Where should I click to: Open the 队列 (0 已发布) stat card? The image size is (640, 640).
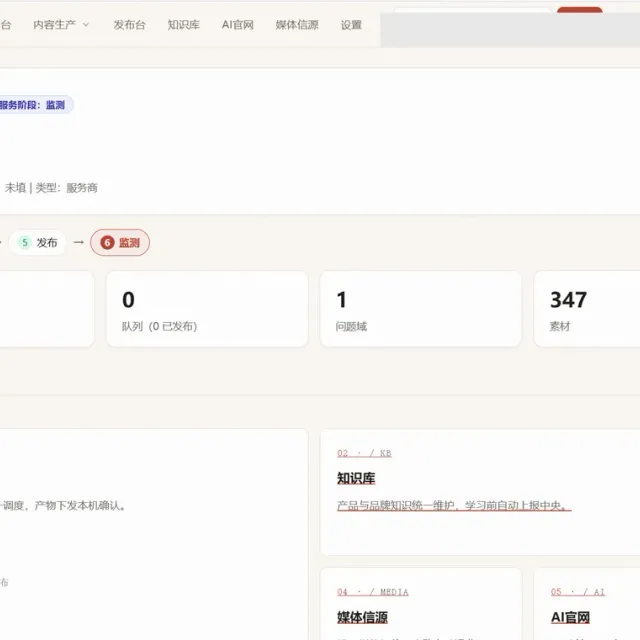tap(207, 309)
